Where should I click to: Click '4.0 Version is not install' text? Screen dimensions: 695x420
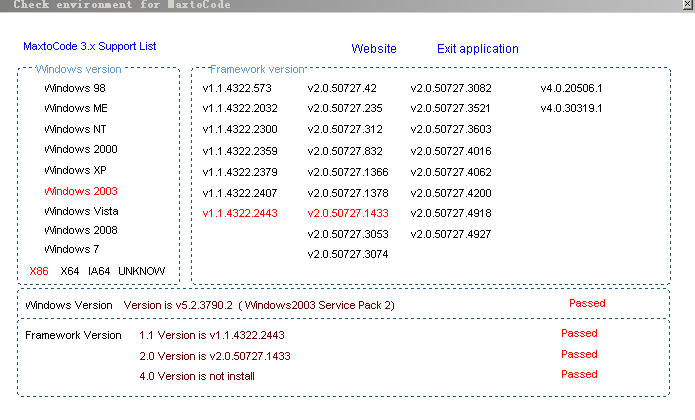tap(197, 376)
